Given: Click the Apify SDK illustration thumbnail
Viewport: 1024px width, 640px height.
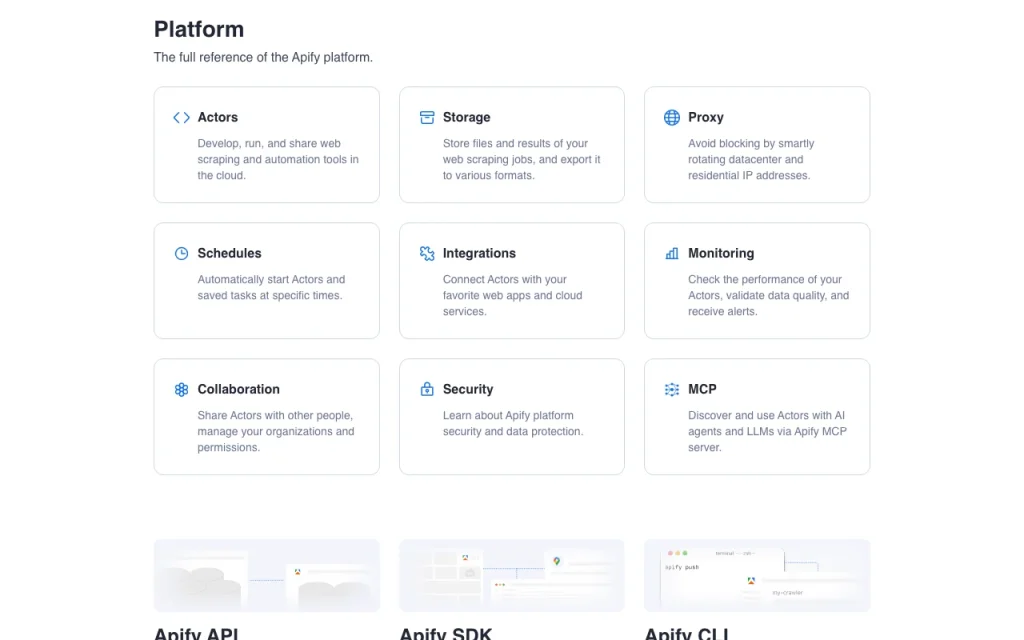Looking at the screenshot, I should [x=512, y=575].
